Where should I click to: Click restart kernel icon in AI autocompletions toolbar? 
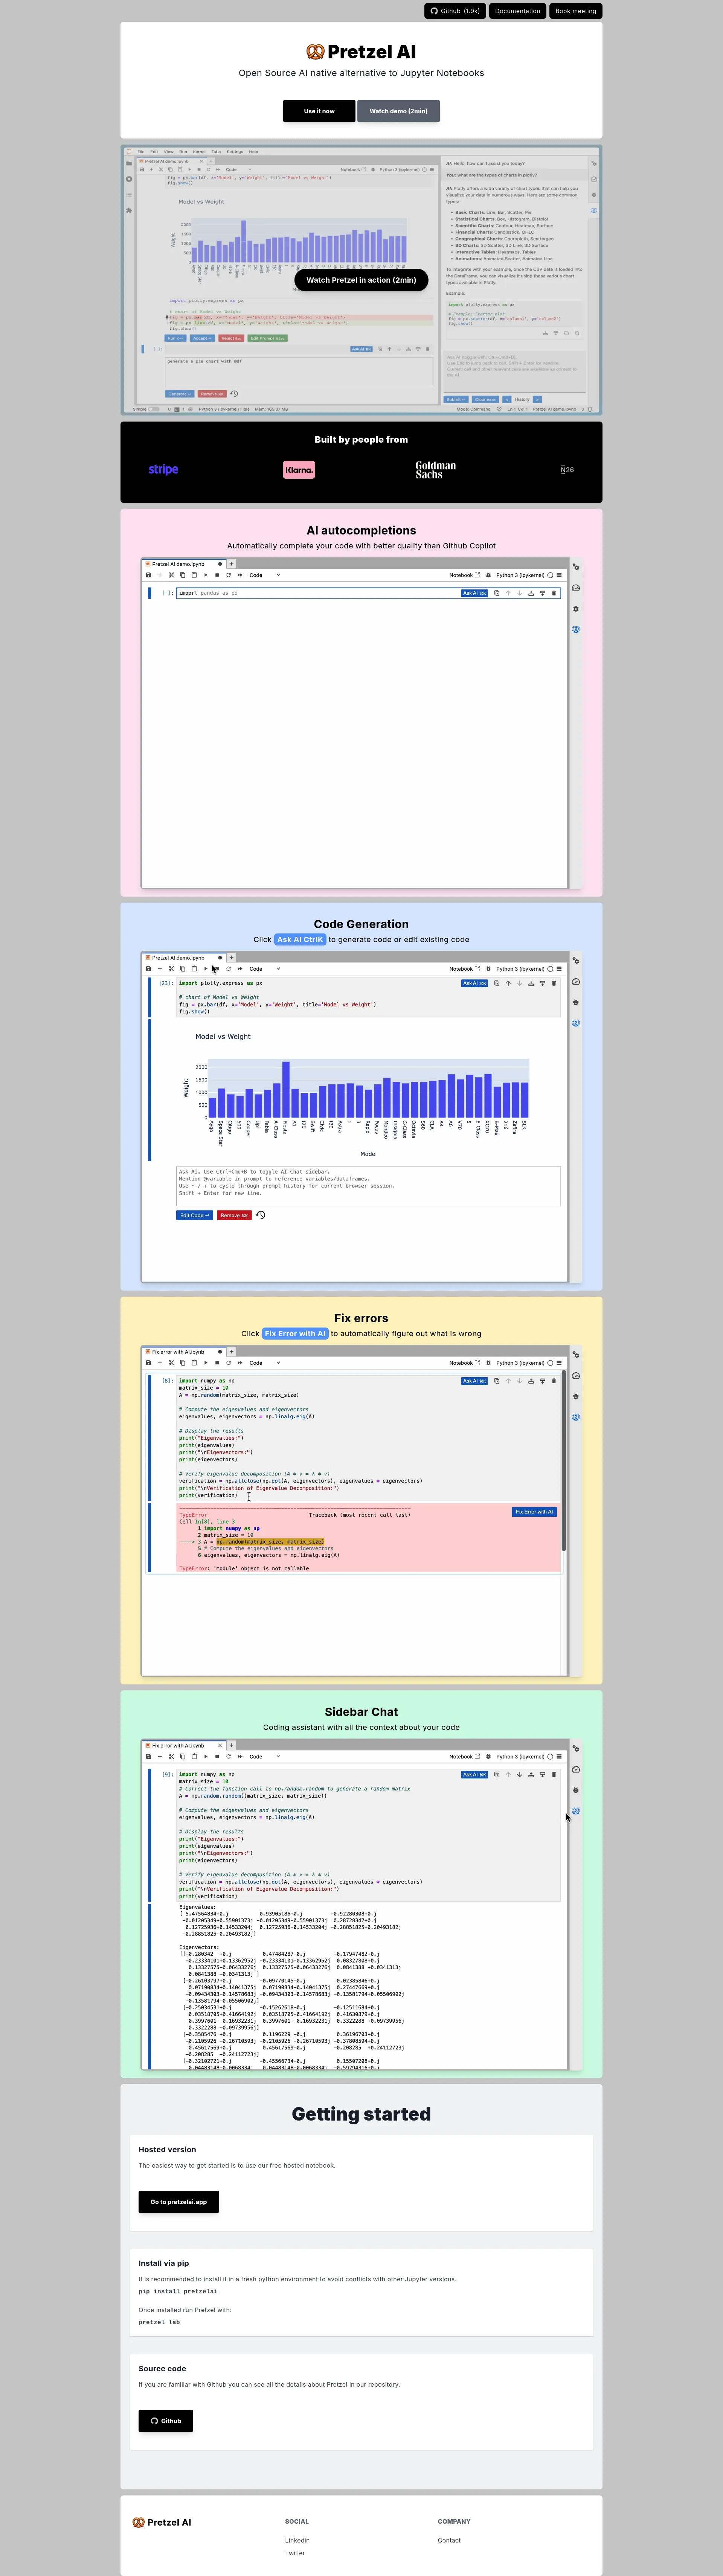click(229, 575)
